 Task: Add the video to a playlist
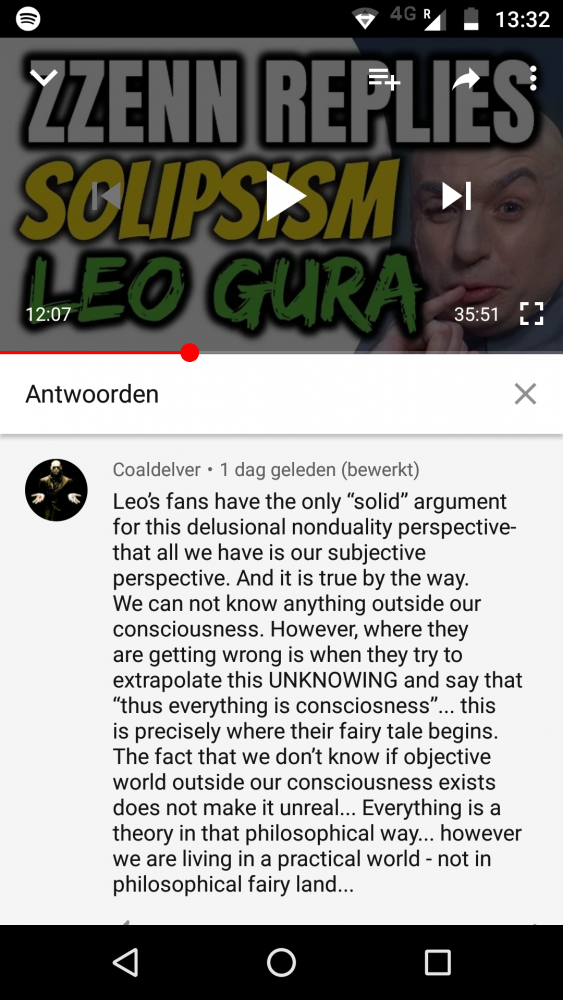click(x=384, y=78)
